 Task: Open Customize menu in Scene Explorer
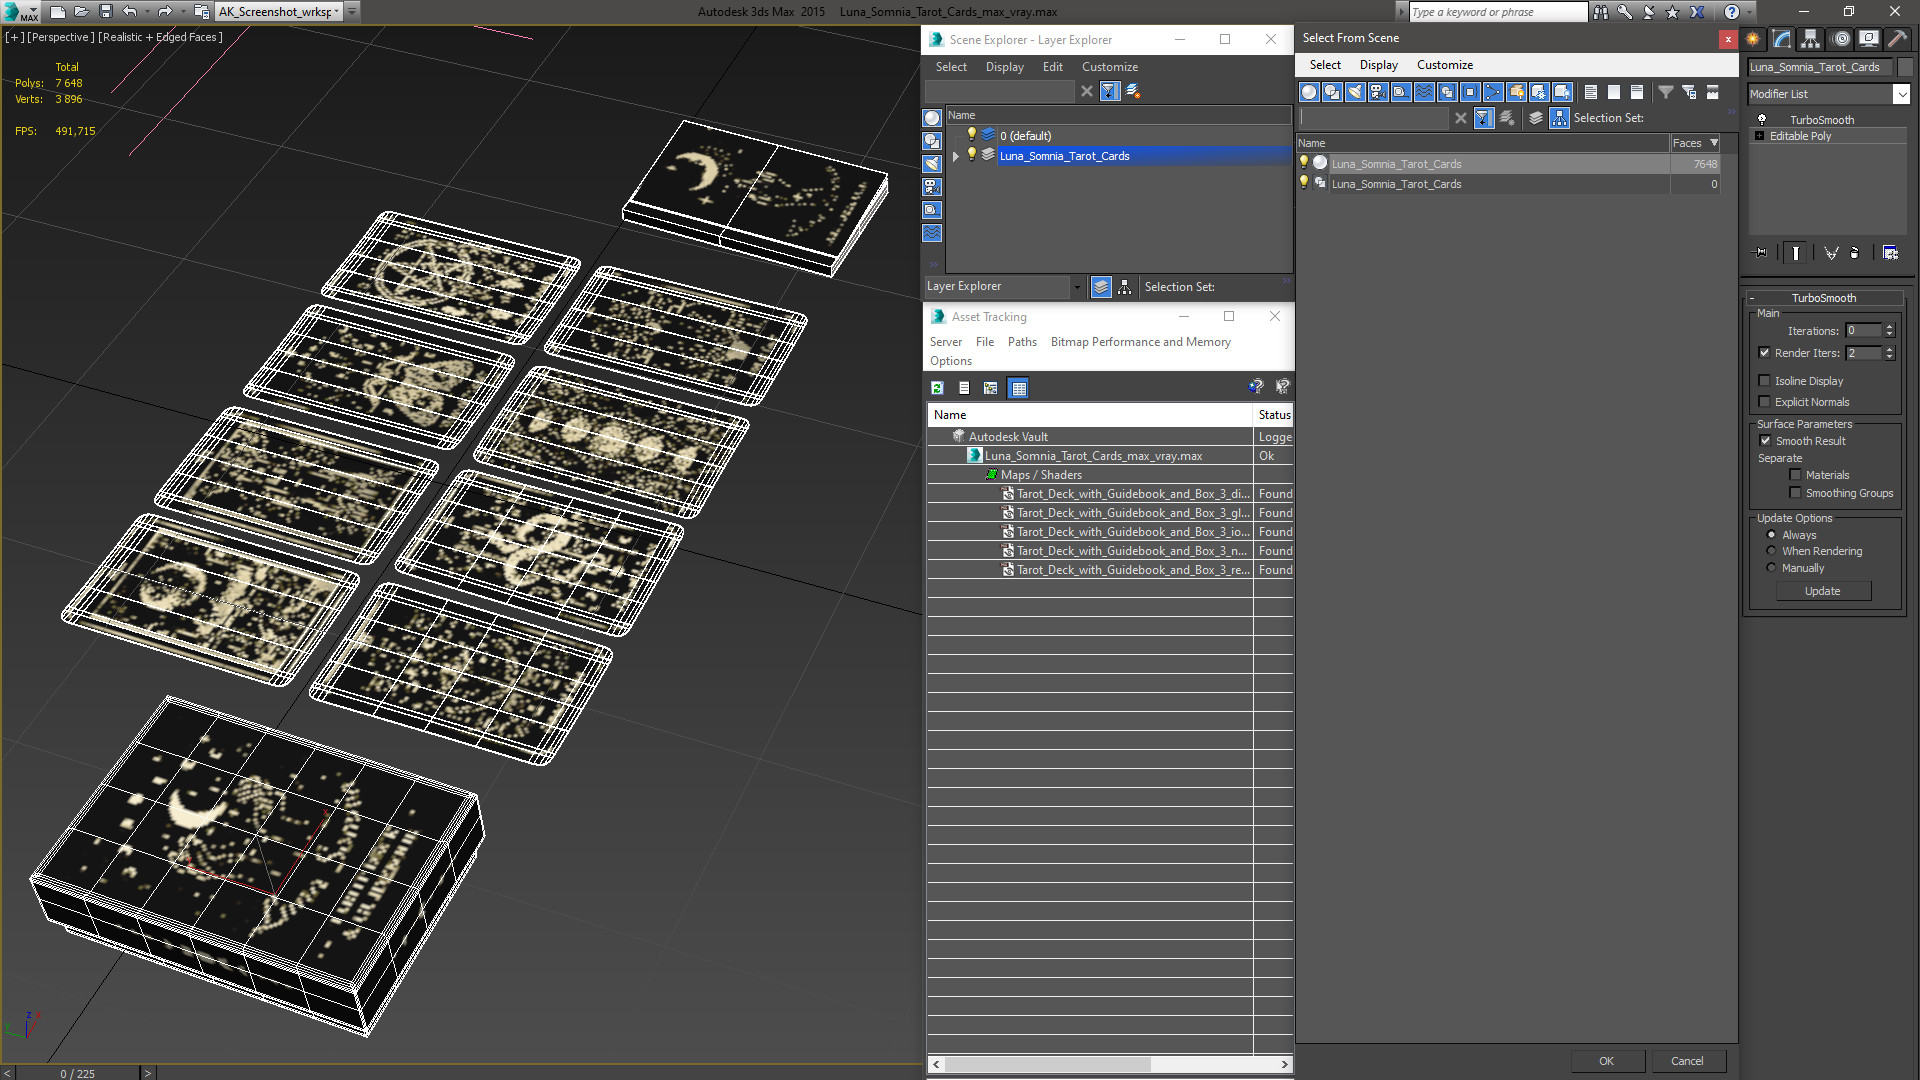pyautogui.click(x=1109, y=67)
